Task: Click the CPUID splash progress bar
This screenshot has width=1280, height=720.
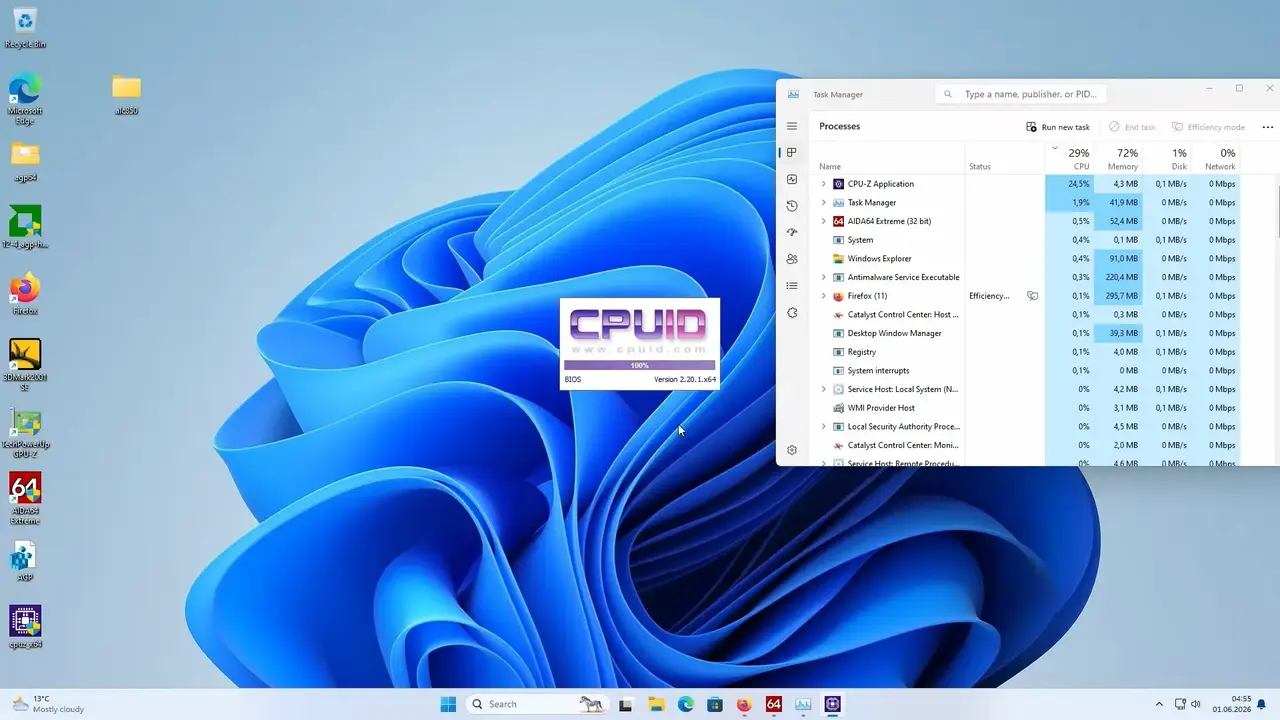Action: click(639, 366)
